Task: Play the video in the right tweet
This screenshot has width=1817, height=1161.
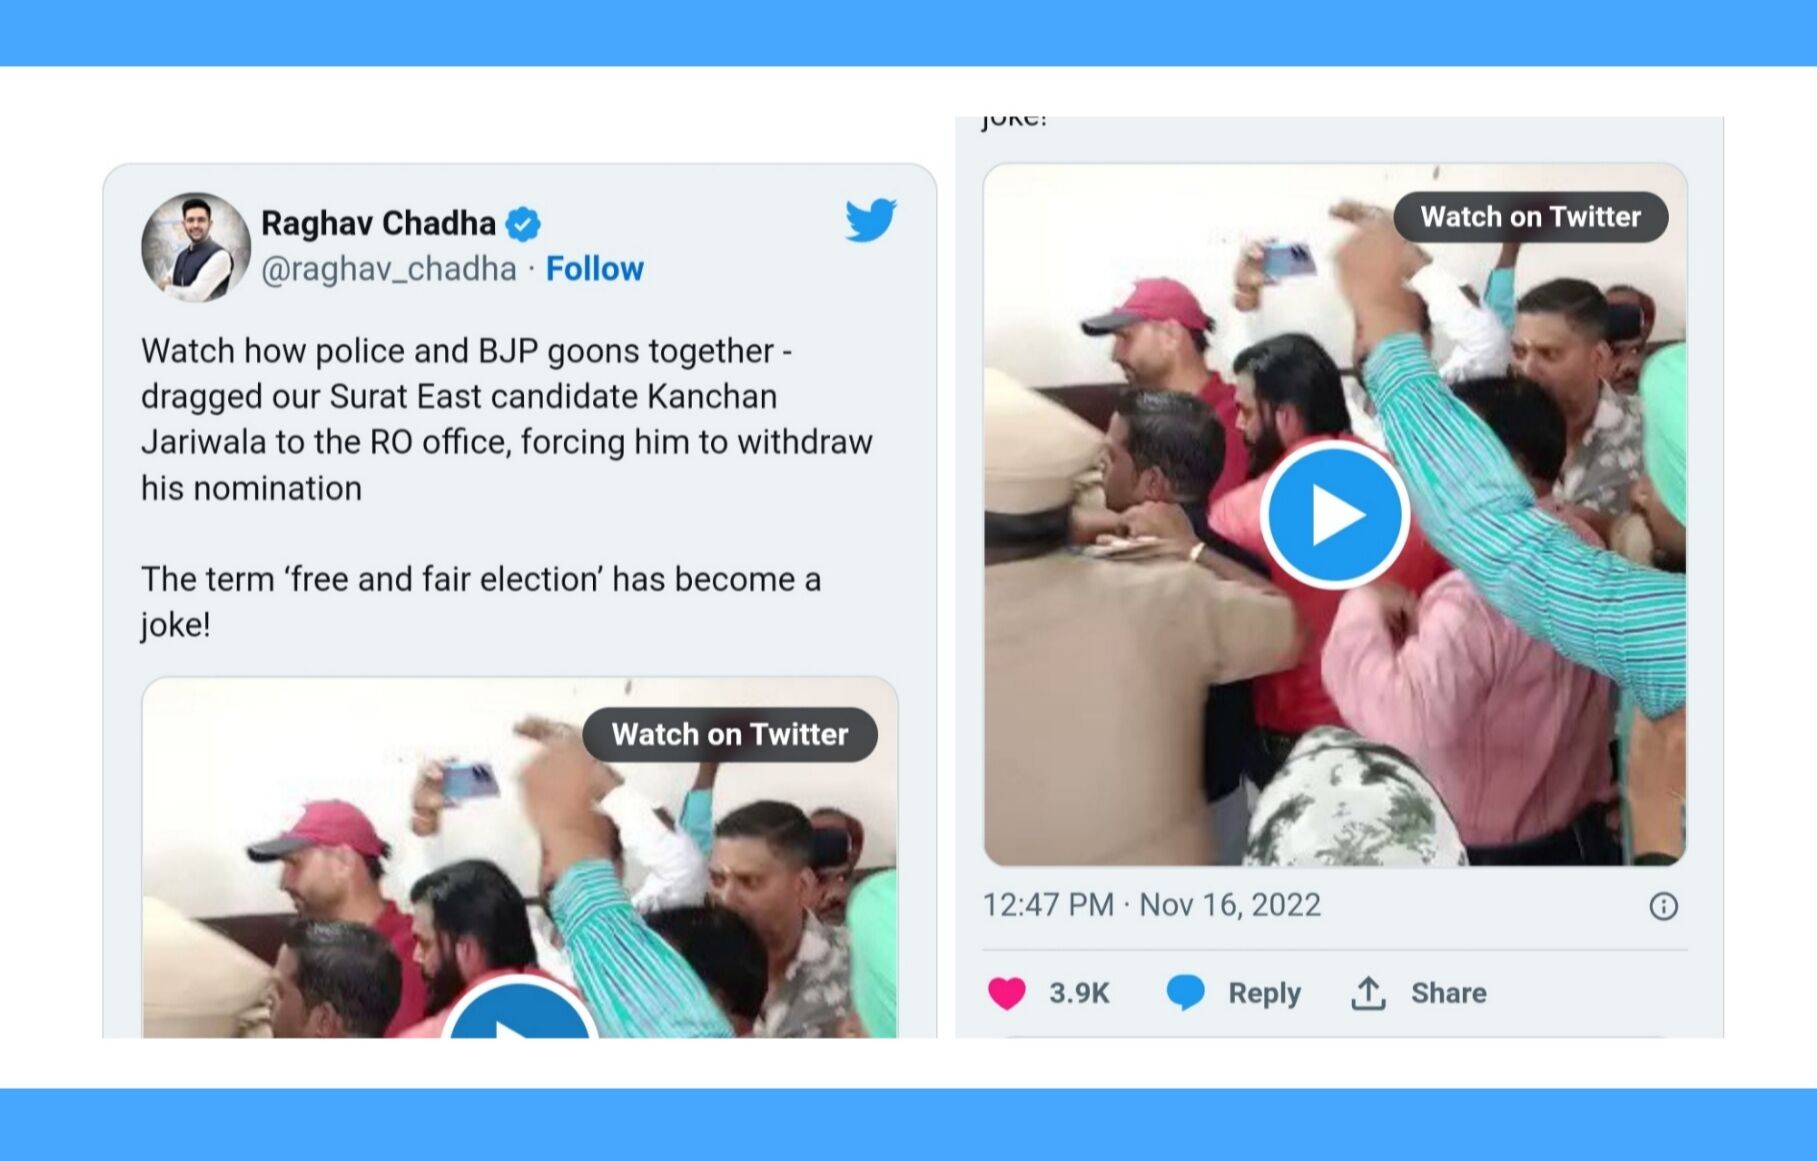Action: (1335, 515)
